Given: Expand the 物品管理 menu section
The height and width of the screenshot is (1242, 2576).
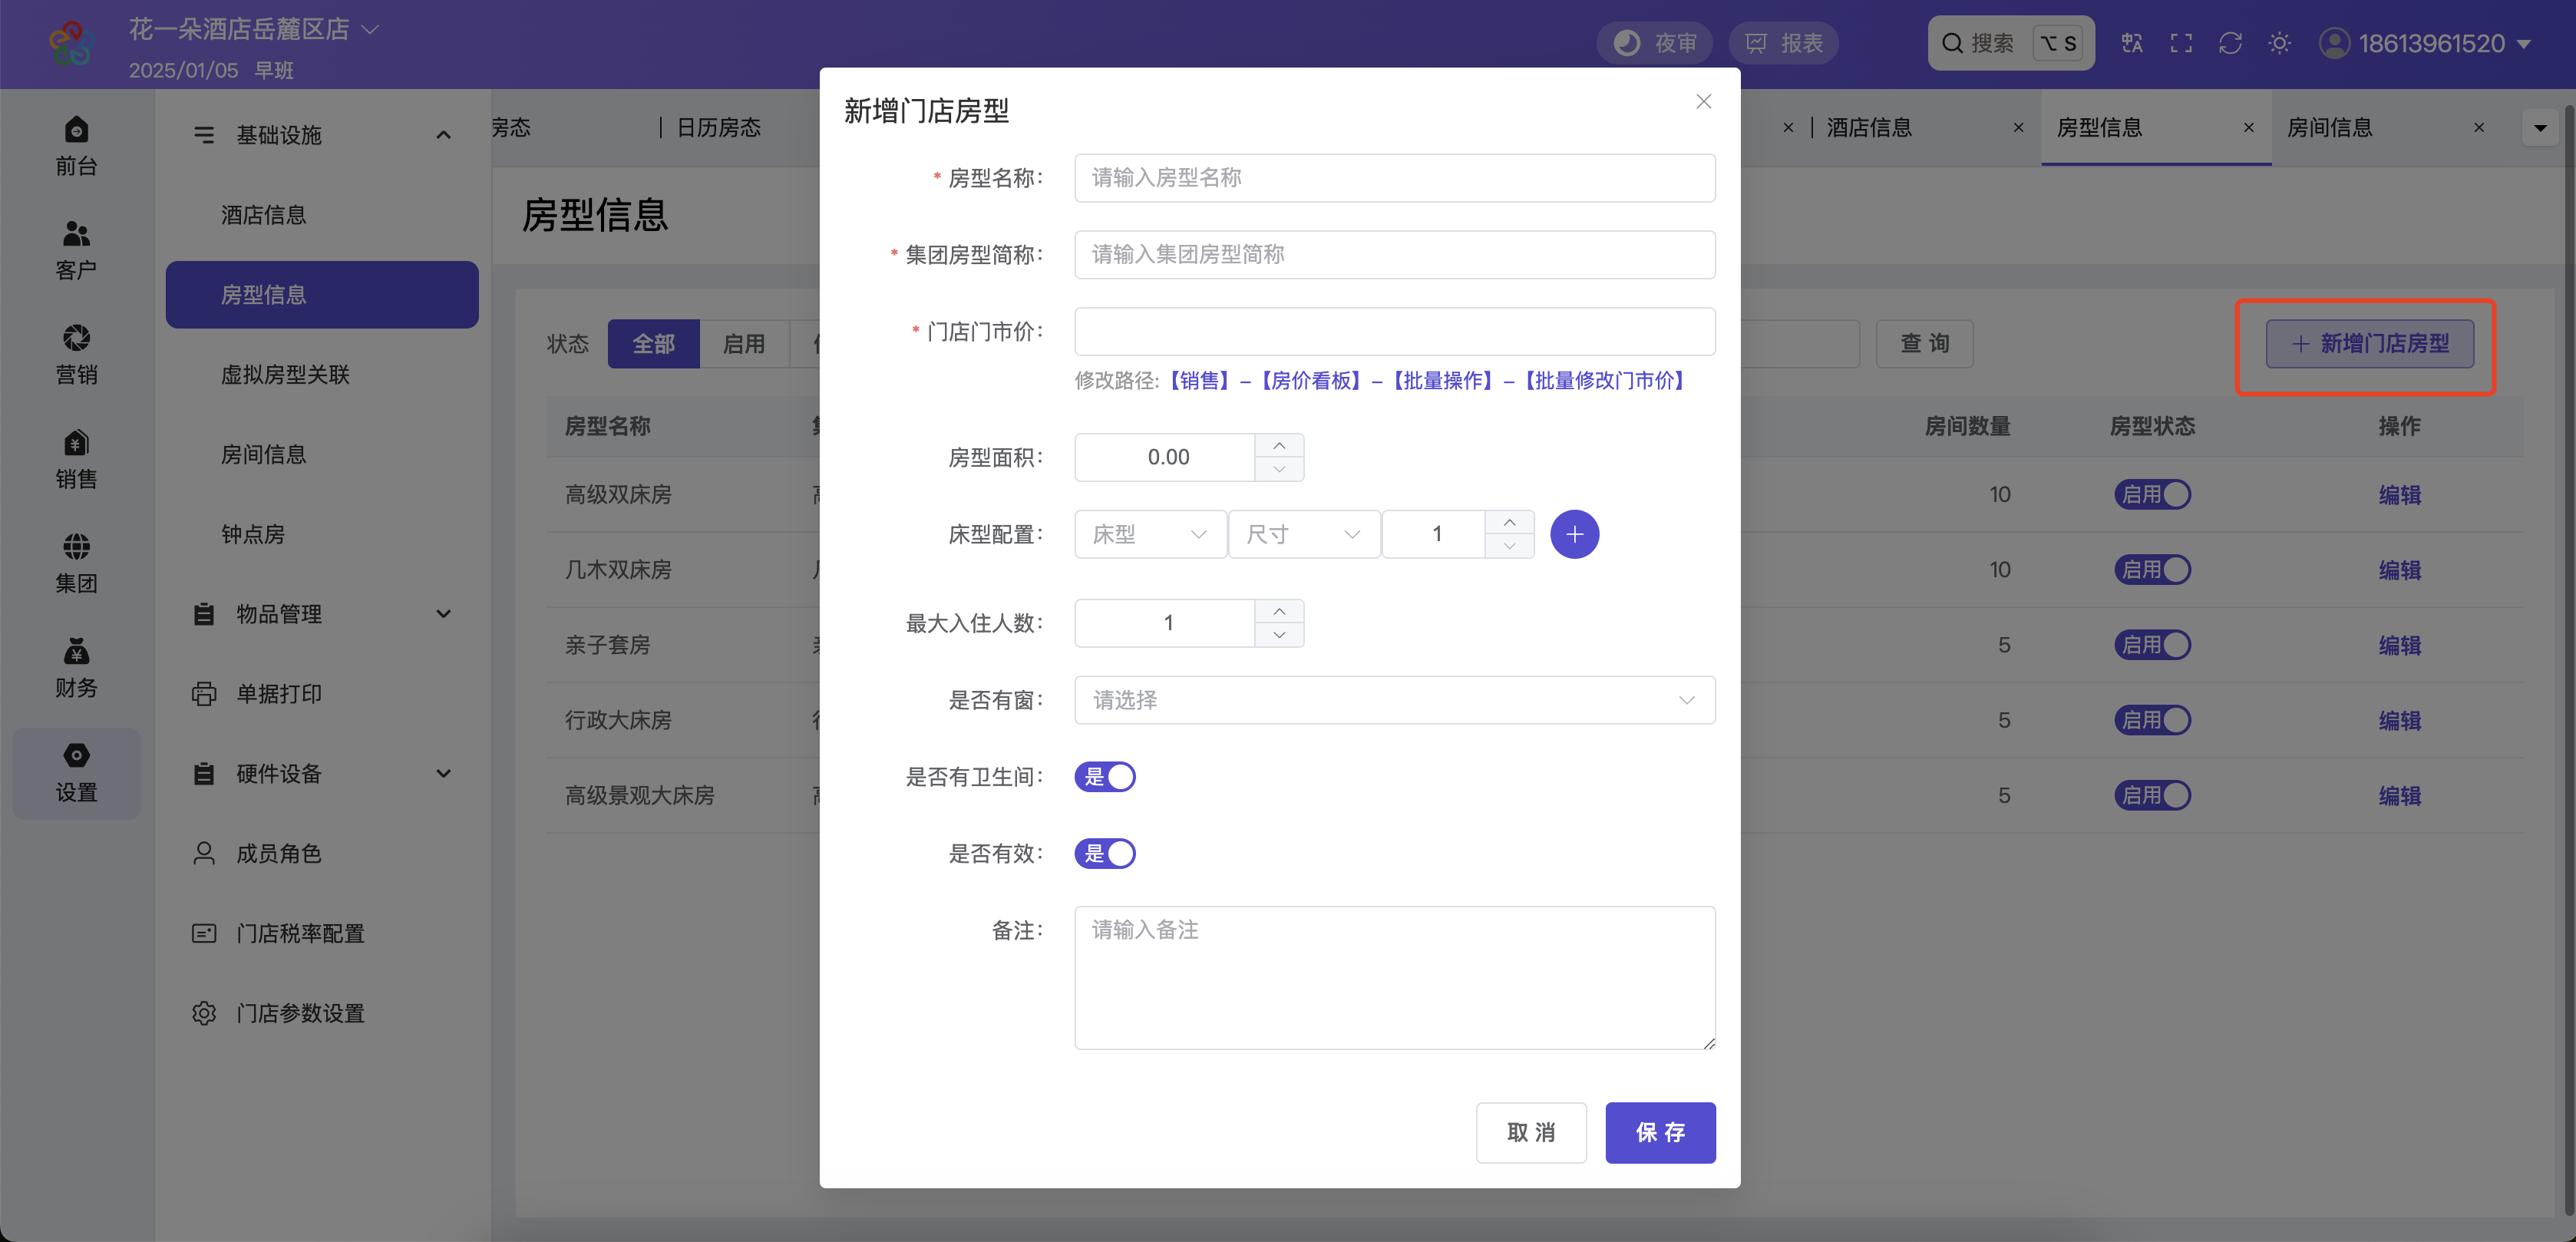Looking at the screenshot, I should 321,614.
